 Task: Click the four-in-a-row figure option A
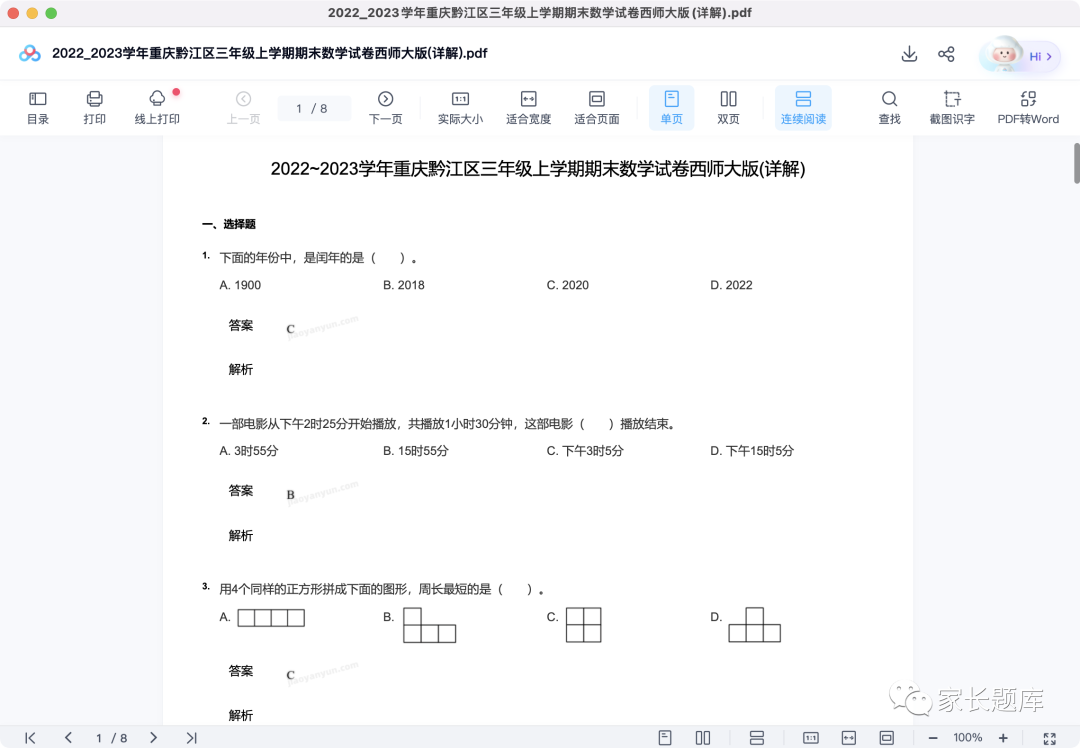271,618
